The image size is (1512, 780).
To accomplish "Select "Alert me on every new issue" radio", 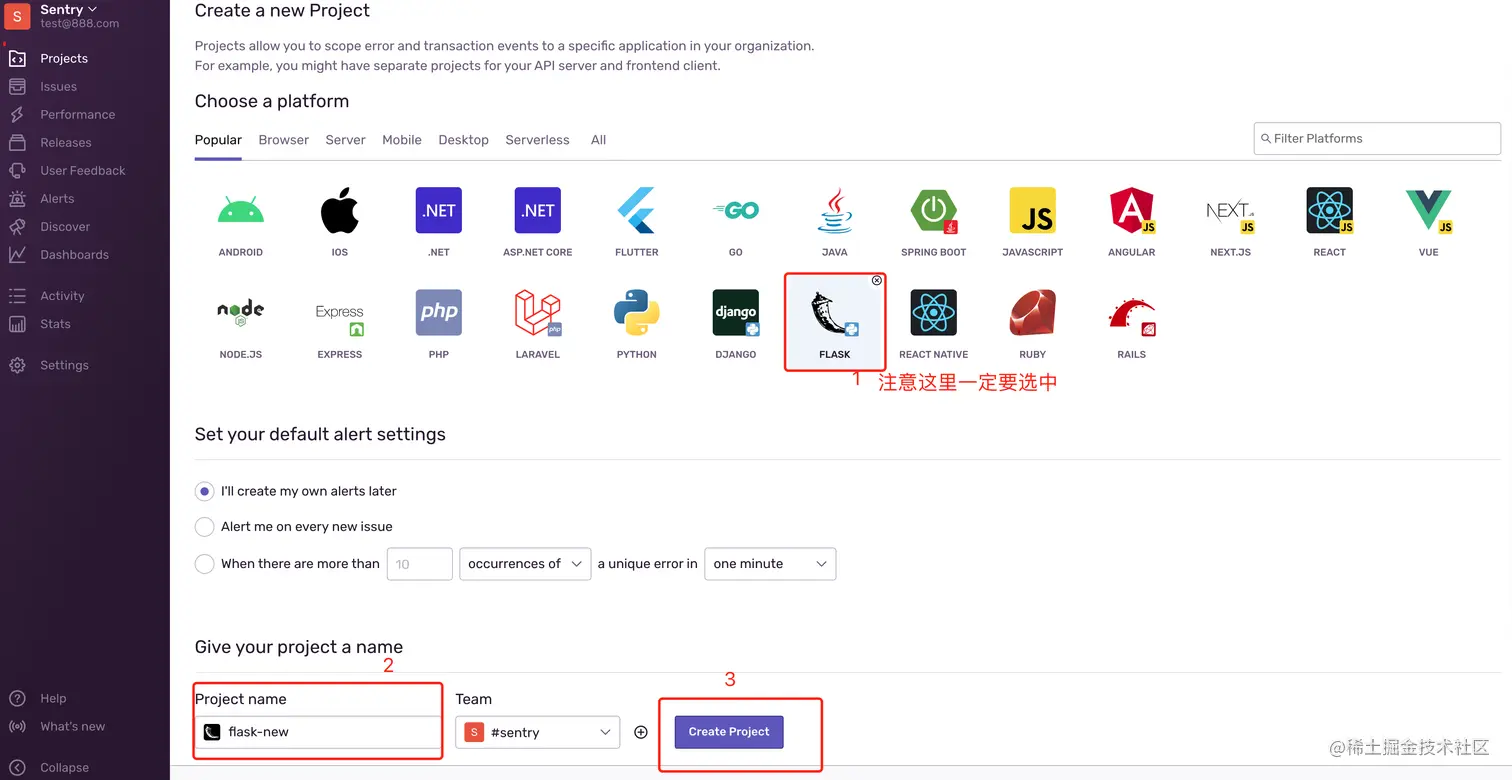I will [x=204, y=526].
